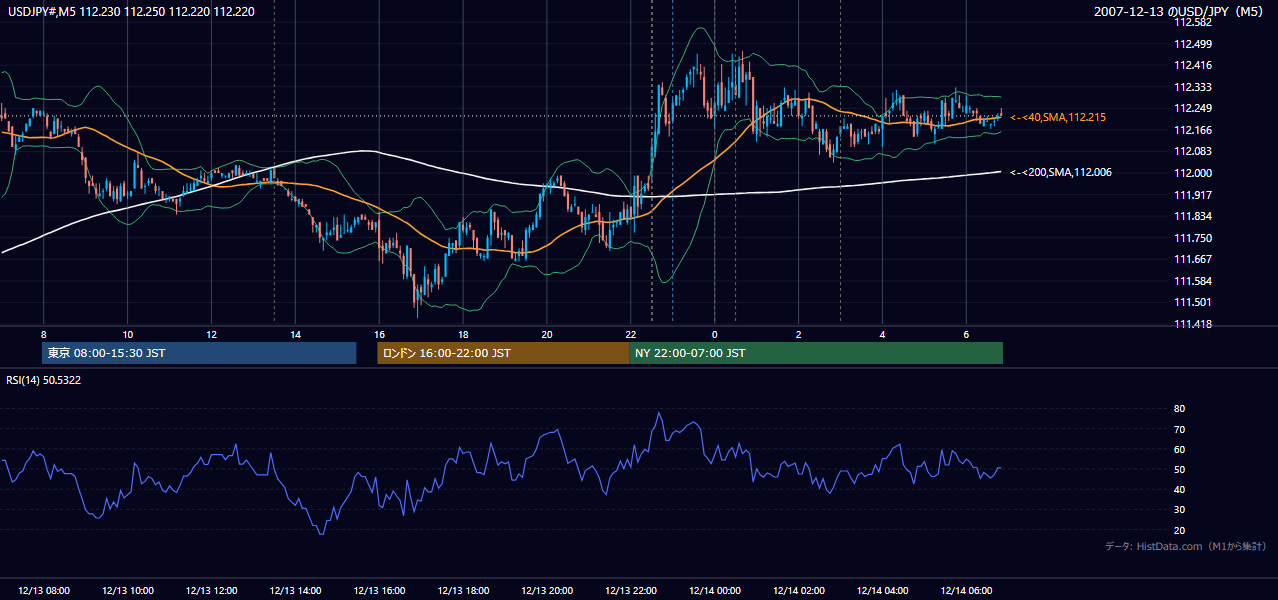
Task: Select the 200 SMA 112.006 label
Action: 1061,172
